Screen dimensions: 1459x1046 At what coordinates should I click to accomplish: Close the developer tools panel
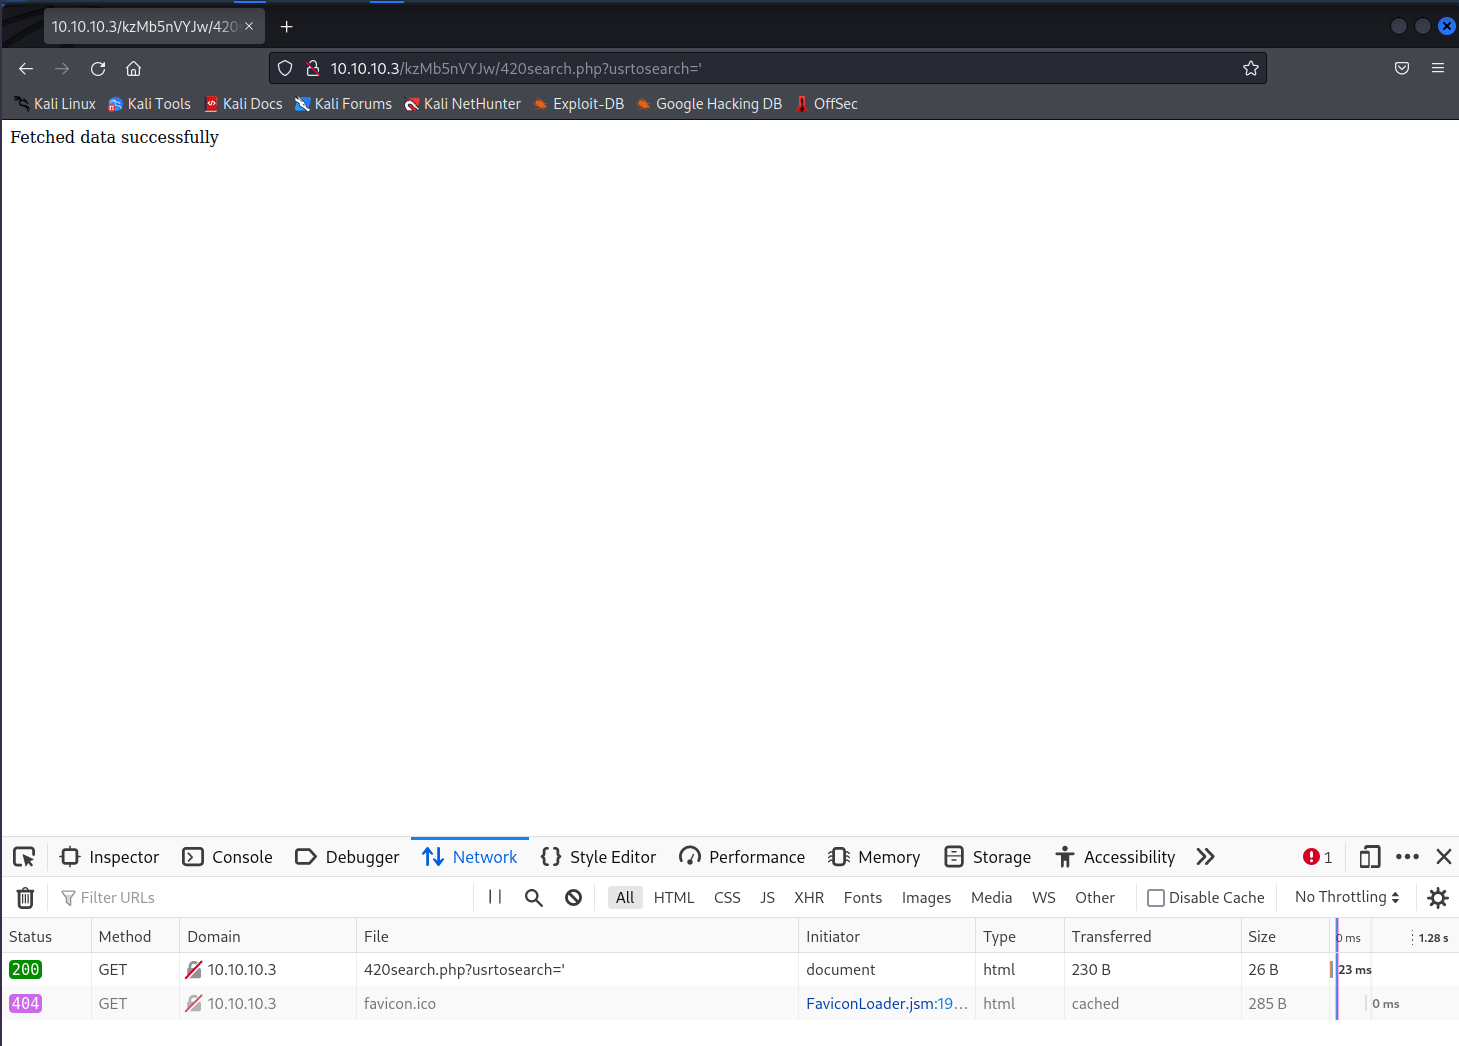click(x=1444, y=857)
